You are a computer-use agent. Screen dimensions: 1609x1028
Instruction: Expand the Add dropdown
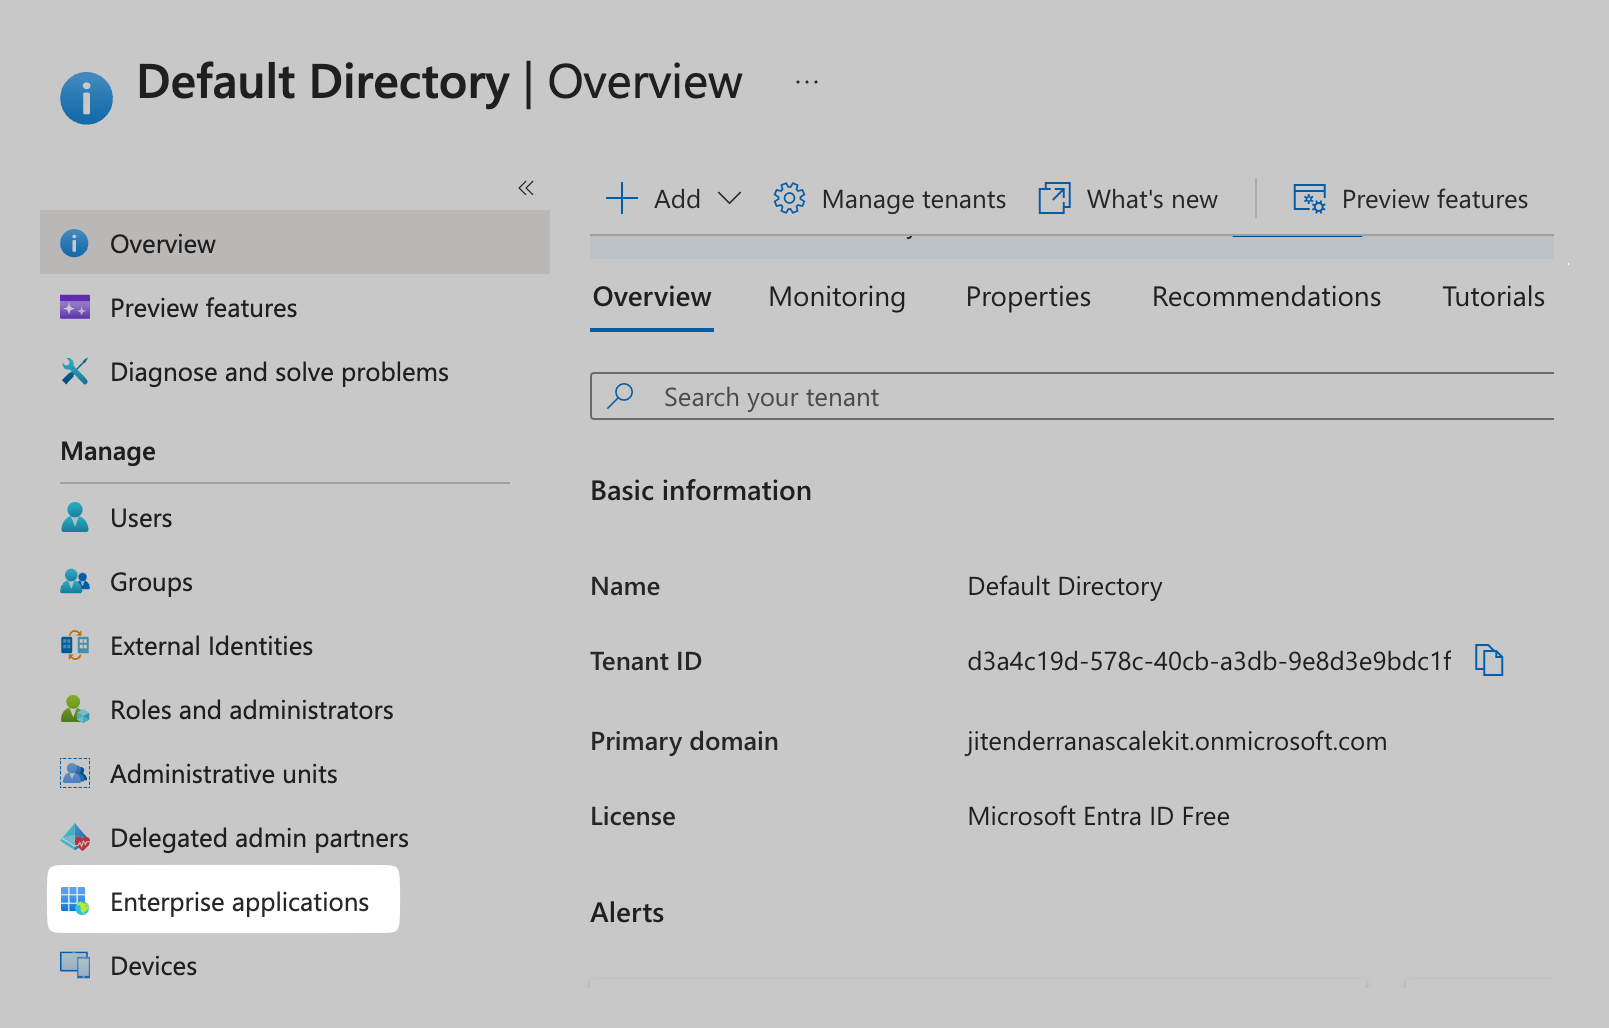pos(728,198)
